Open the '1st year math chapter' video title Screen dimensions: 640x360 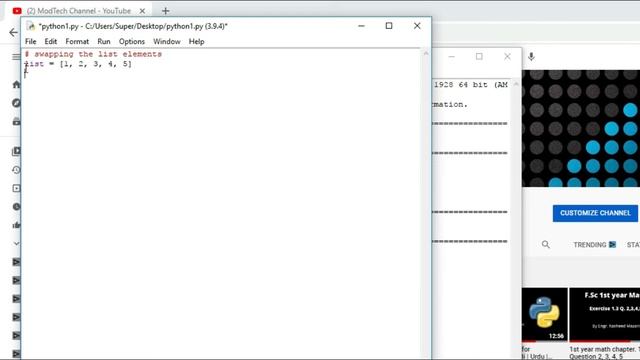605,353
